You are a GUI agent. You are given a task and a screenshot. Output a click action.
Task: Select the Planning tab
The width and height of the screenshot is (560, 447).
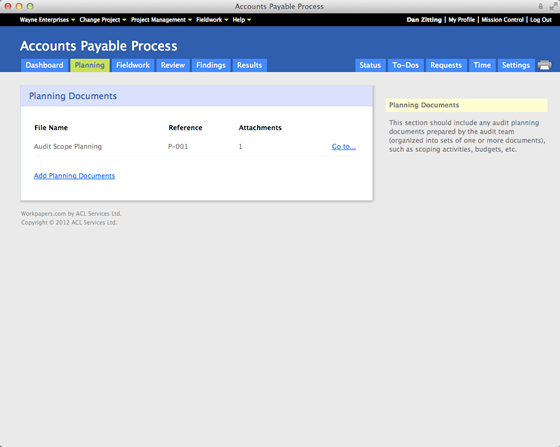(x=90, y=65)
